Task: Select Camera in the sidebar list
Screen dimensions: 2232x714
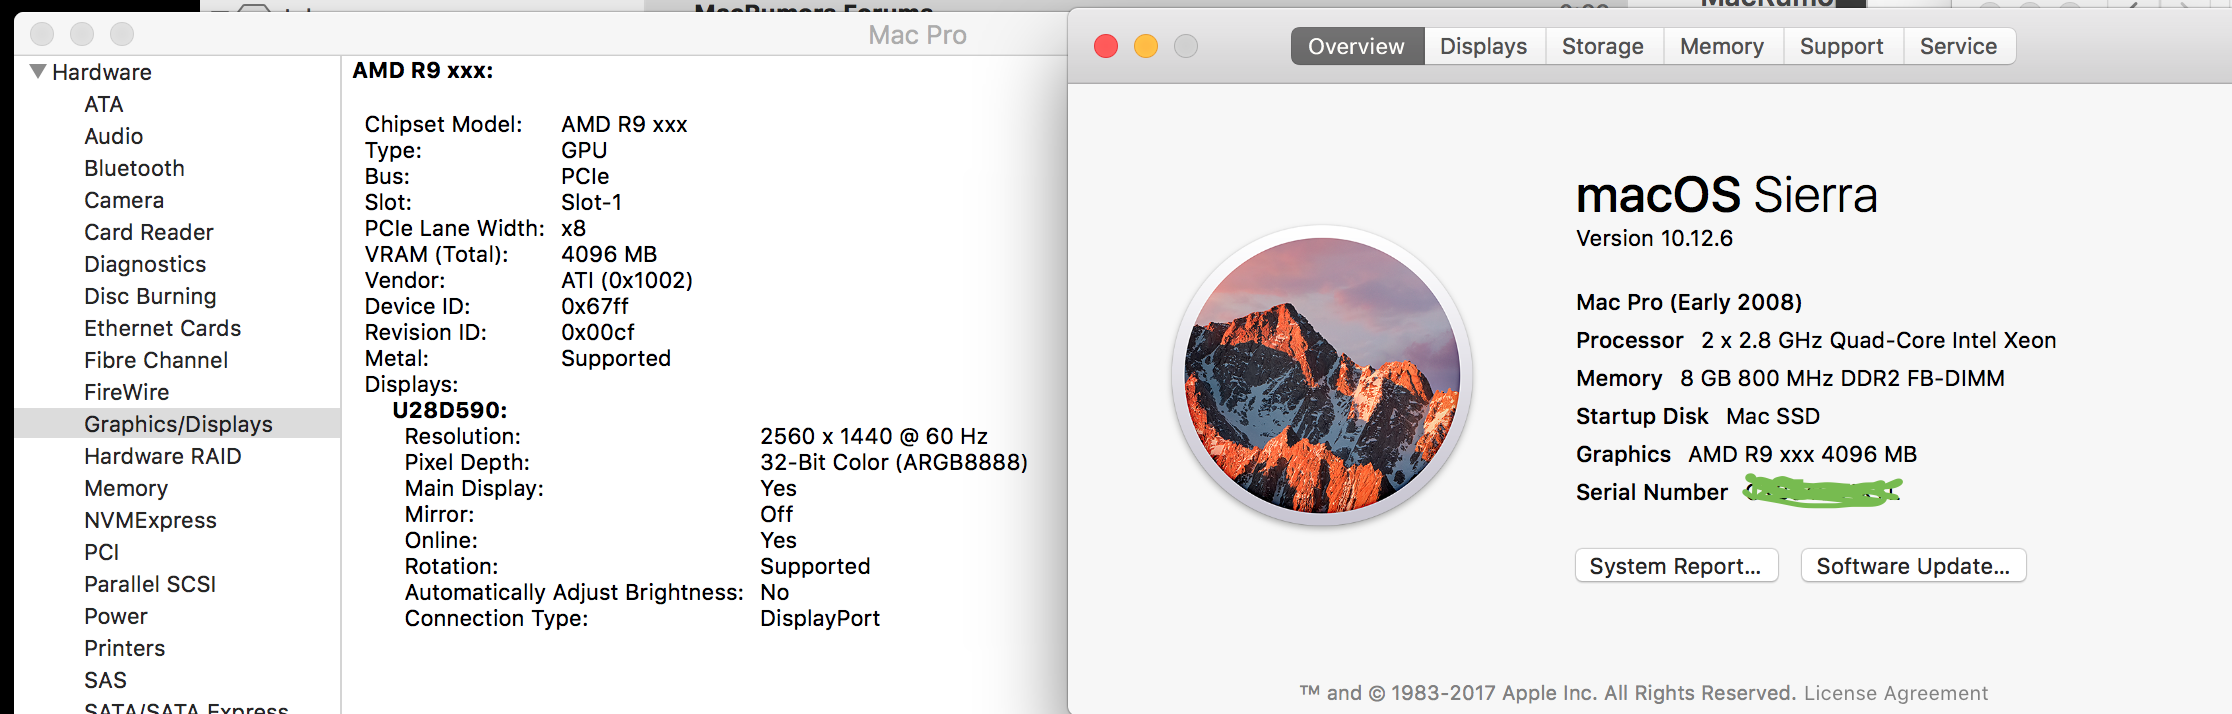Action: [x=124, y=200]
